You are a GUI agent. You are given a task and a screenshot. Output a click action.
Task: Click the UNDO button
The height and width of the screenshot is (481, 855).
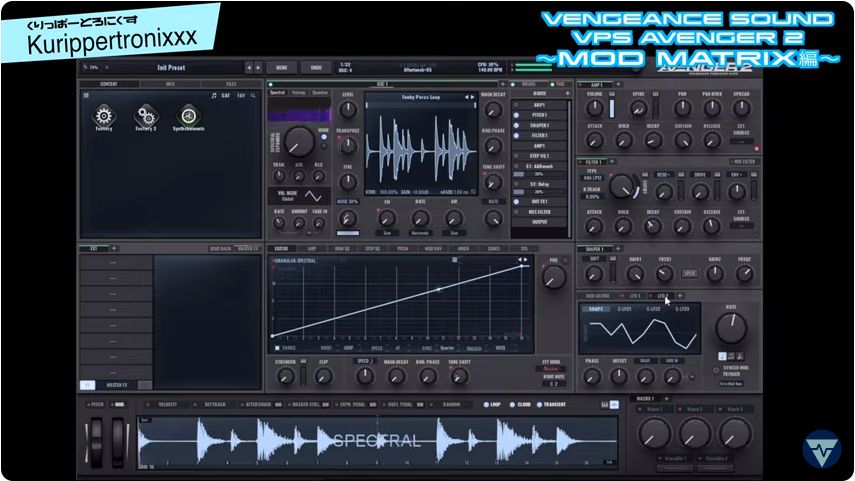(316, 68)
